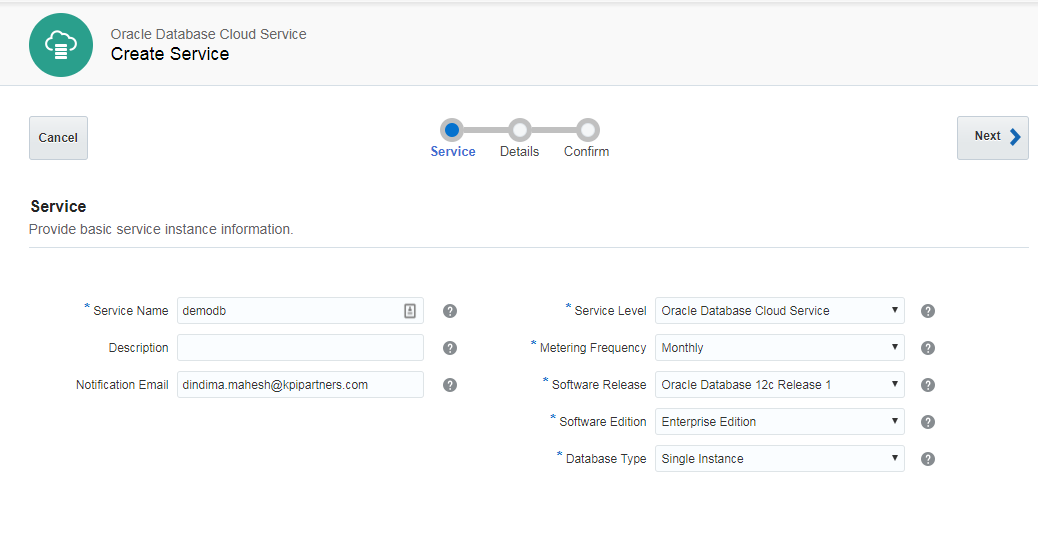Show help for Software Release
Screen dimensions: 1038x539
(928, 385)
